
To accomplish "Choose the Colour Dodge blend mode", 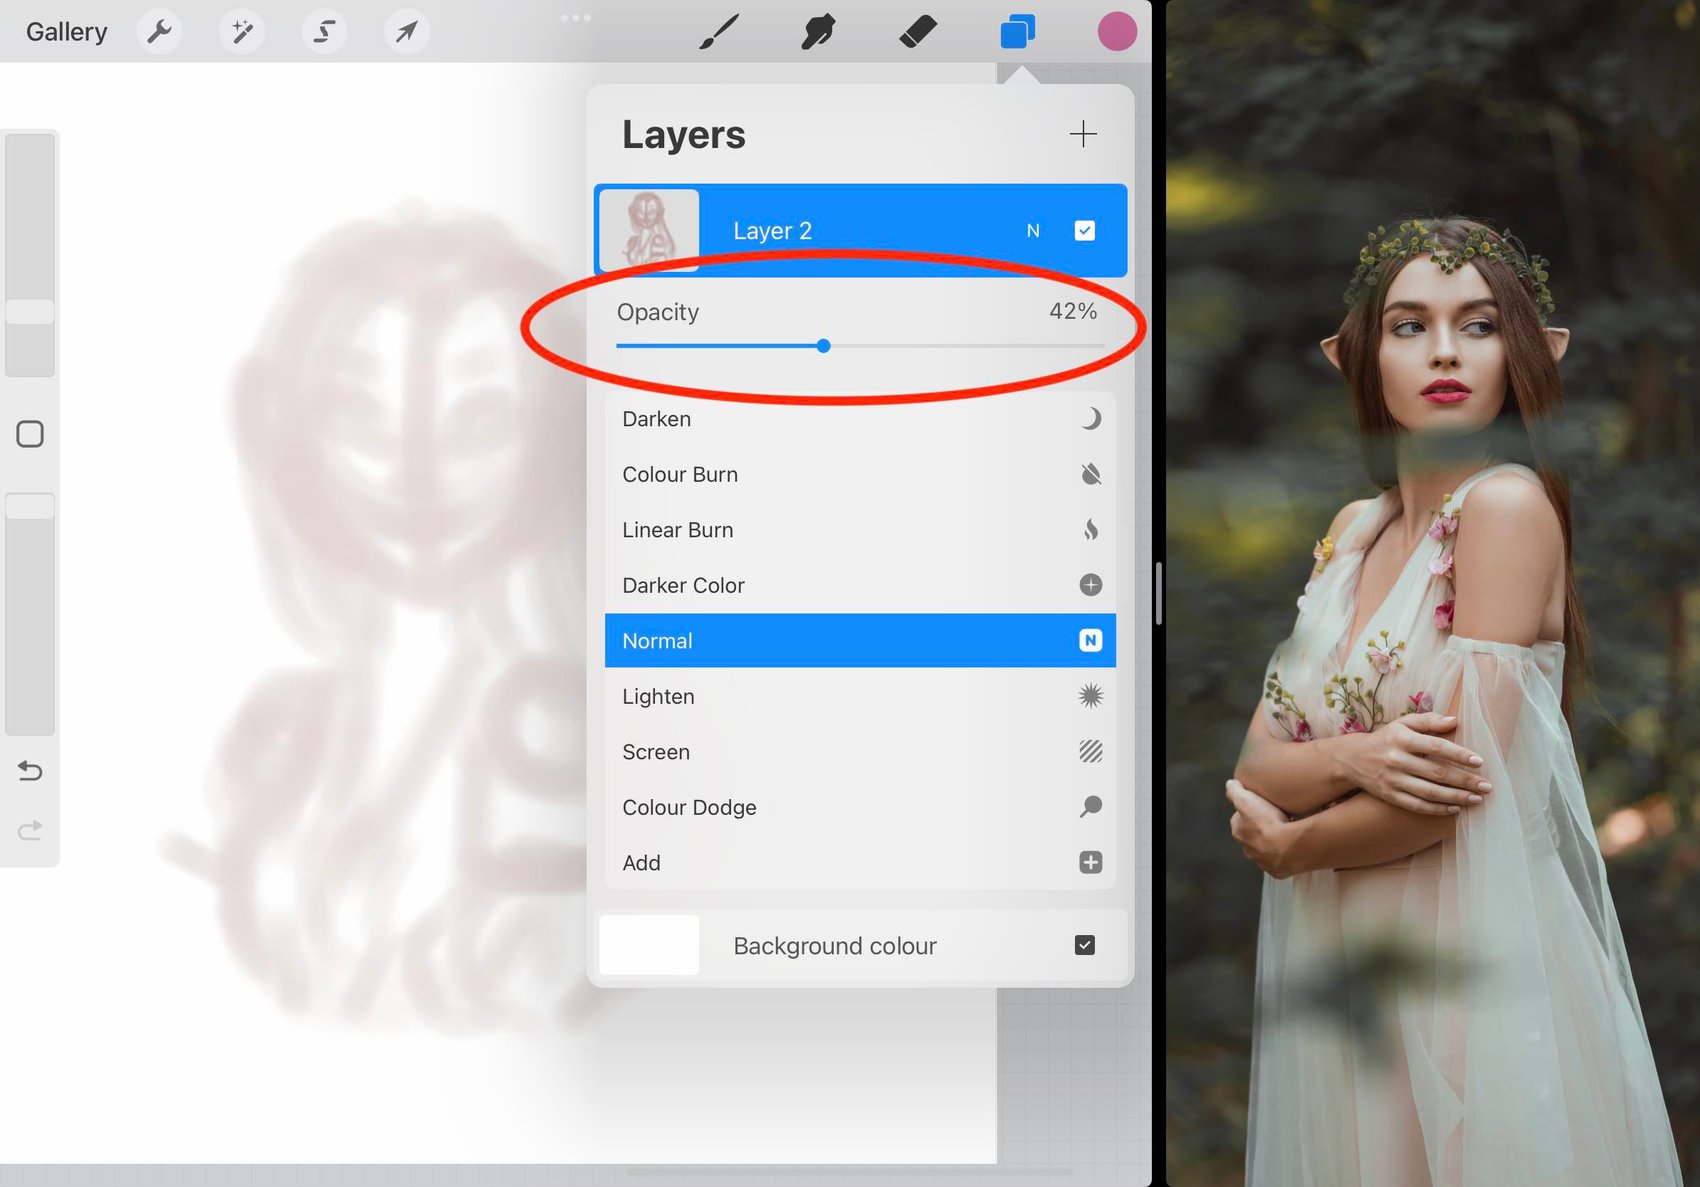I will tap(860, 807).
